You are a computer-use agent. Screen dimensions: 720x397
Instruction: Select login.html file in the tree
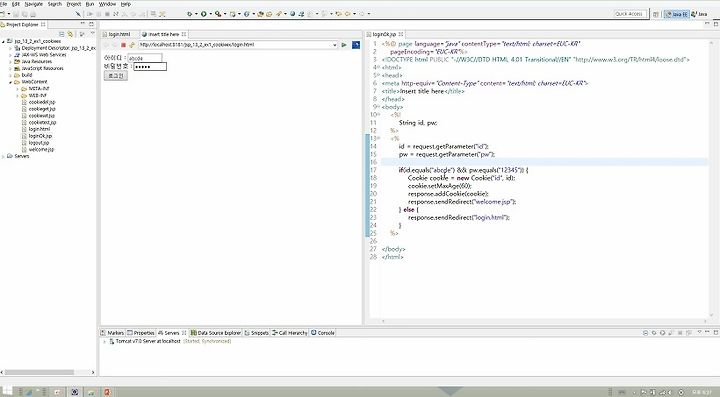tap(39, 129)
